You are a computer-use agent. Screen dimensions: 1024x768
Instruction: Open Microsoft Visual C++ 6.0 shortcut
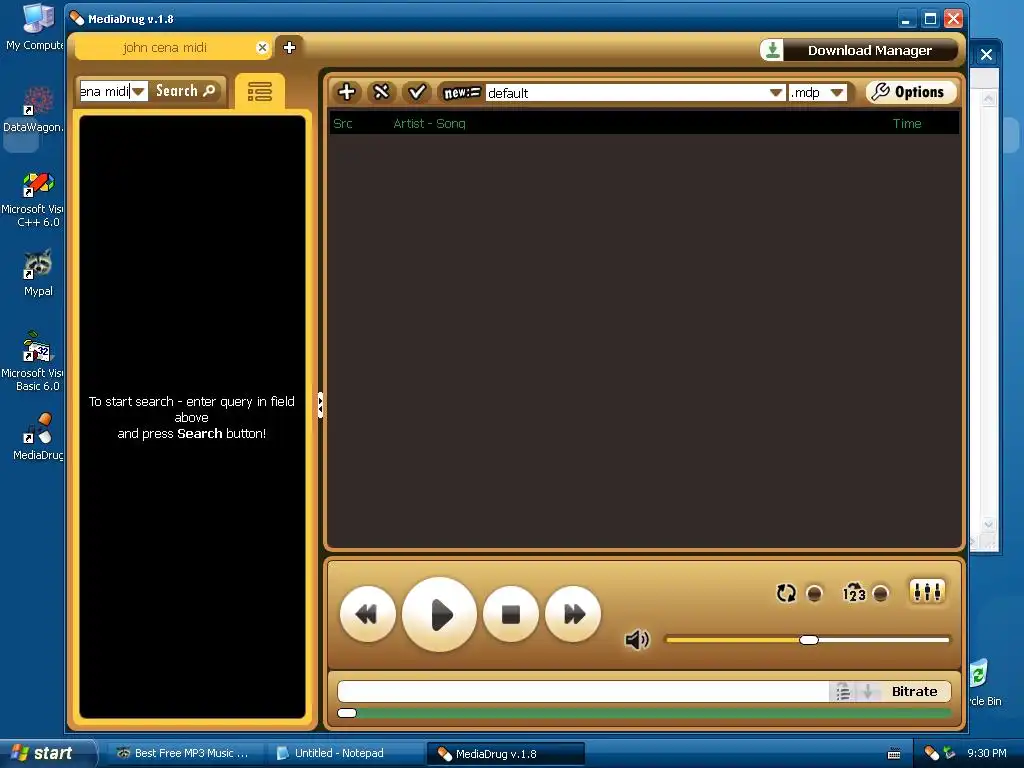click(x=34, y=199)
